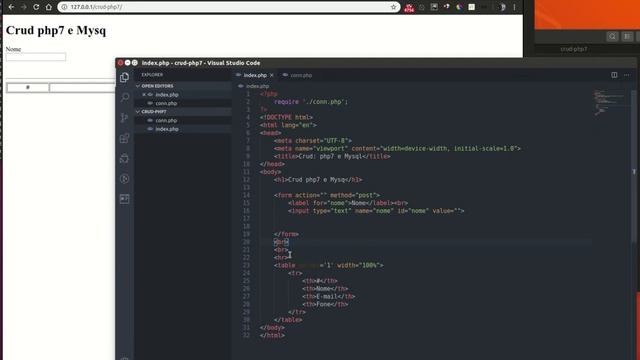Screen dimensions: 640x360
Task: Open the Explorer view in VS Code activity bar
Action: click(124, 77)
